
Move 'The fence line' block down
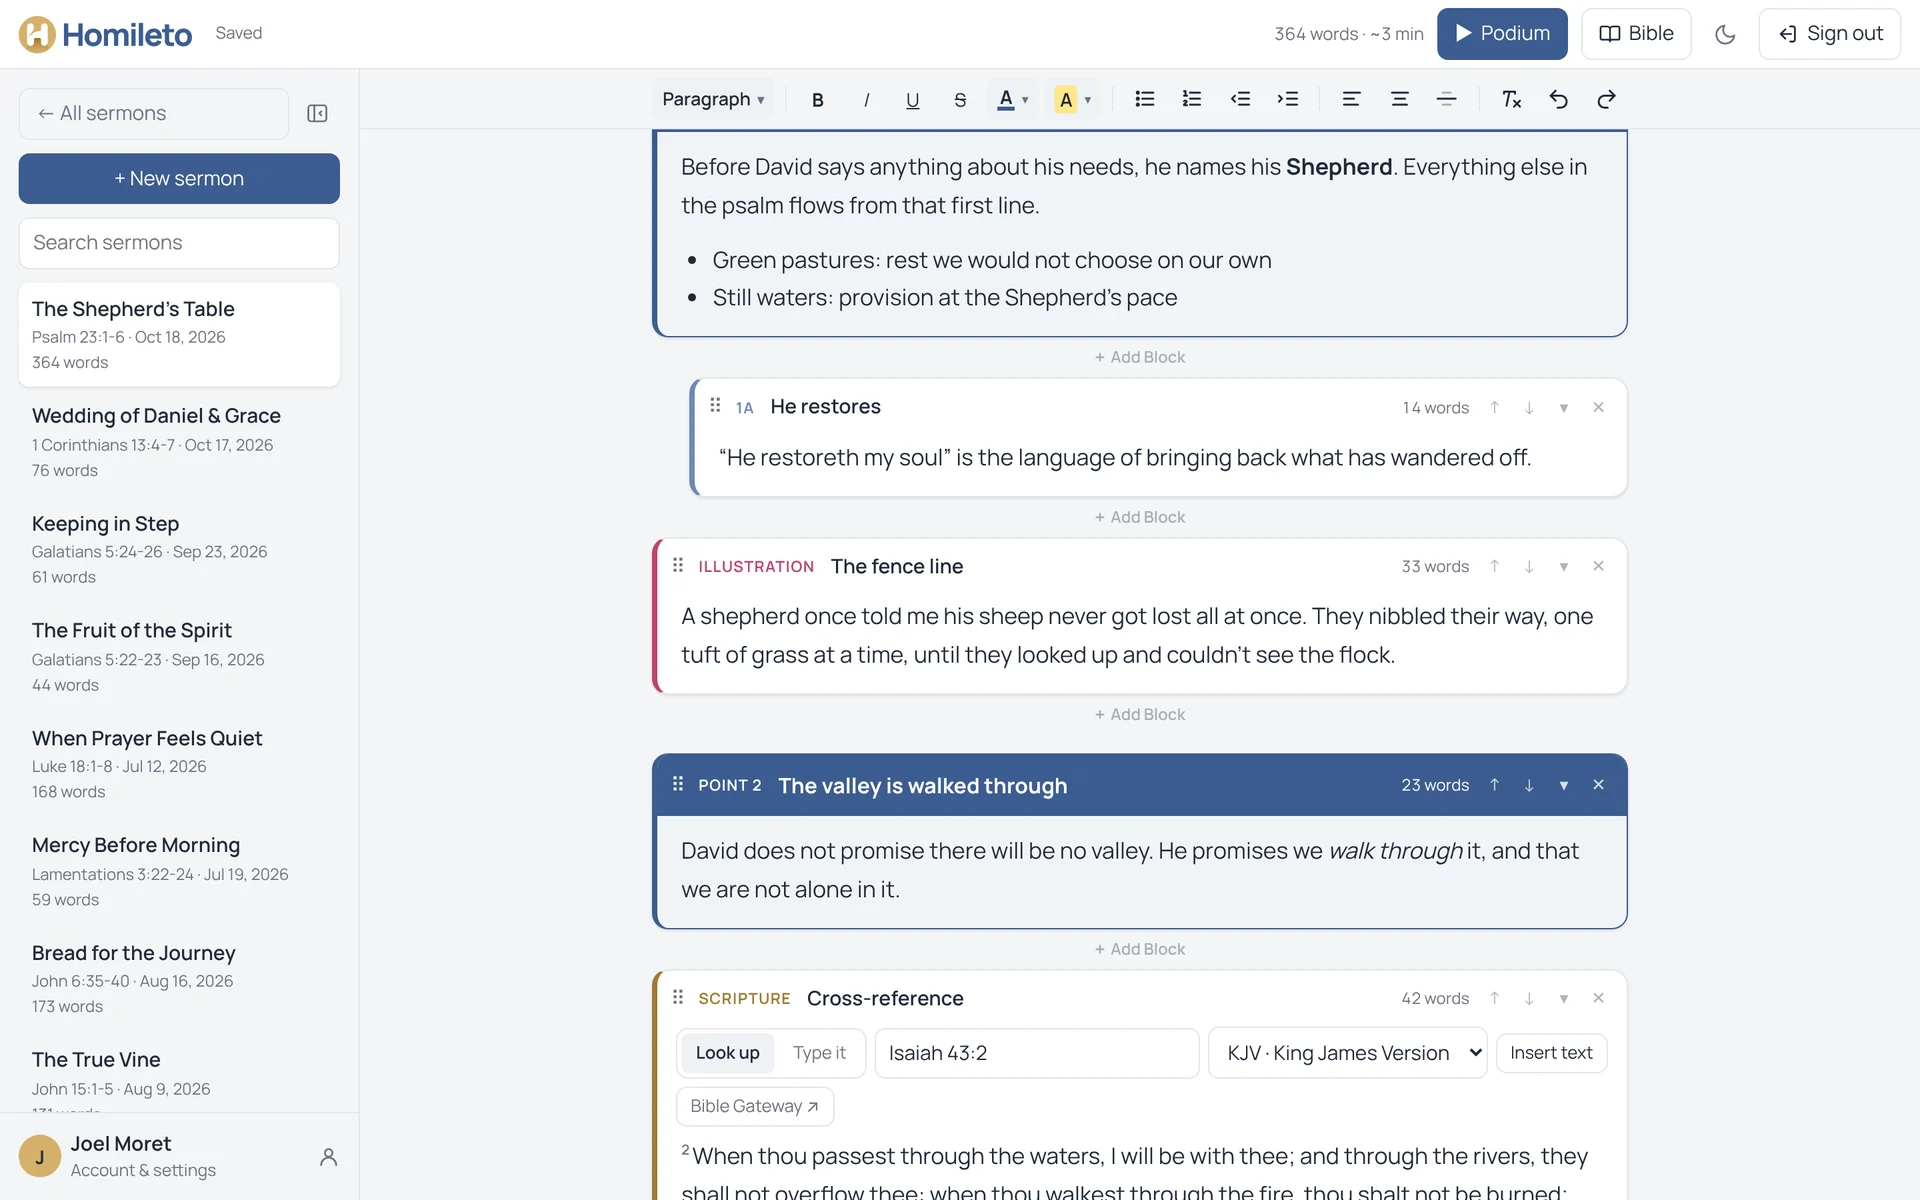pyautogui.click(x=1529, y=566)
